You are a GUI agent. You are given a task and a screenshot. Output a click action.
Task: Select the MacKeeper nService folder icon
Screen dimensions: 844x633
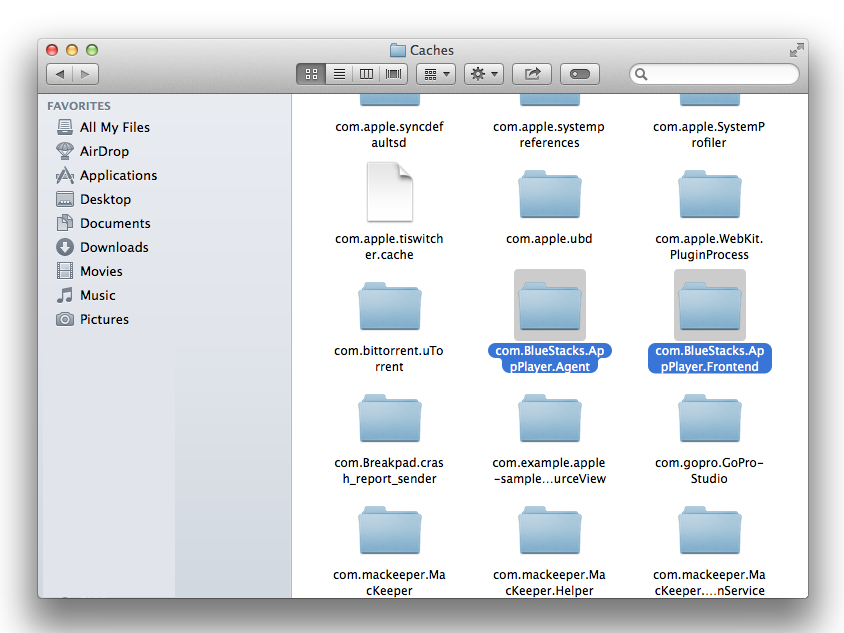(x=709, y=530)
